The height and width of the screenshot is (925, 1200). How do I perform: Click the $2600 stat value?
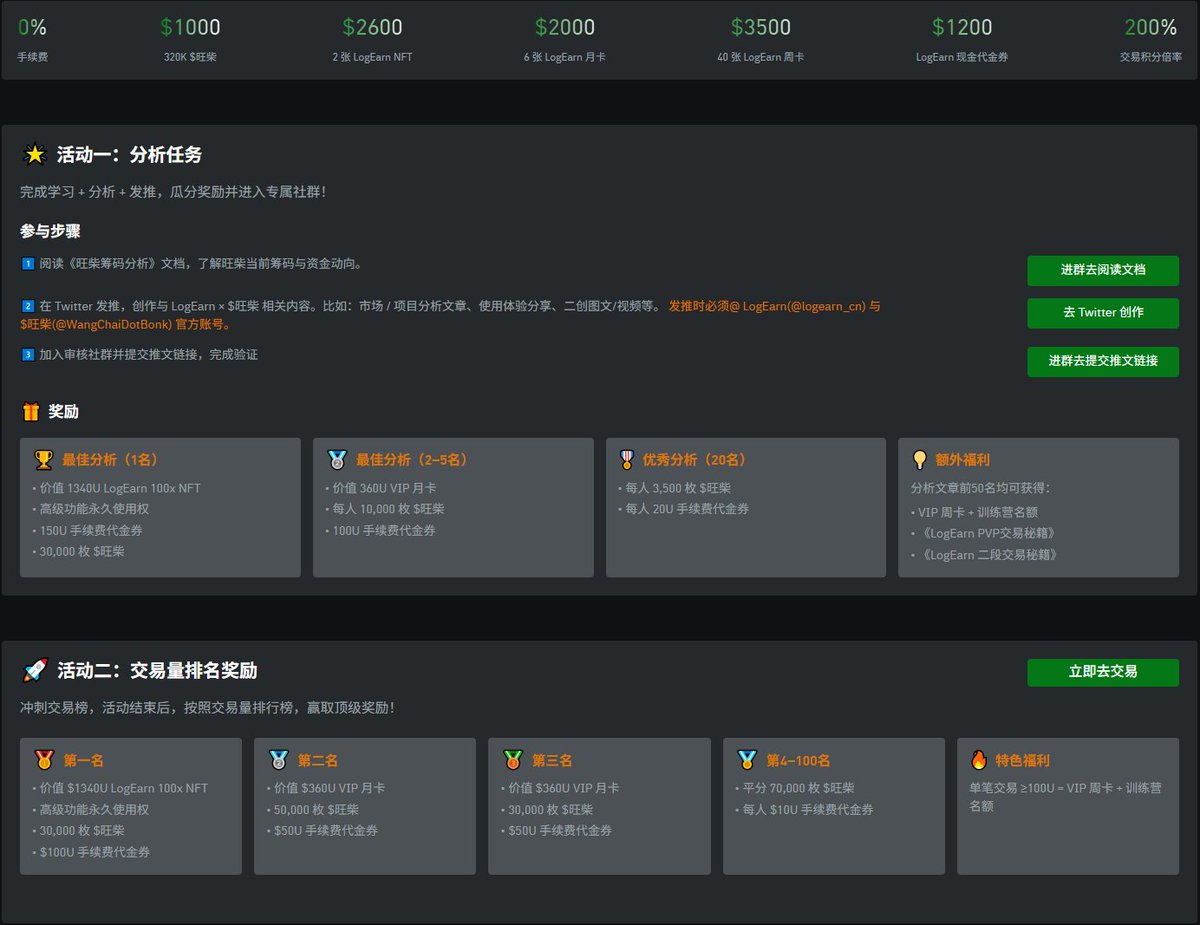point(372,28)
